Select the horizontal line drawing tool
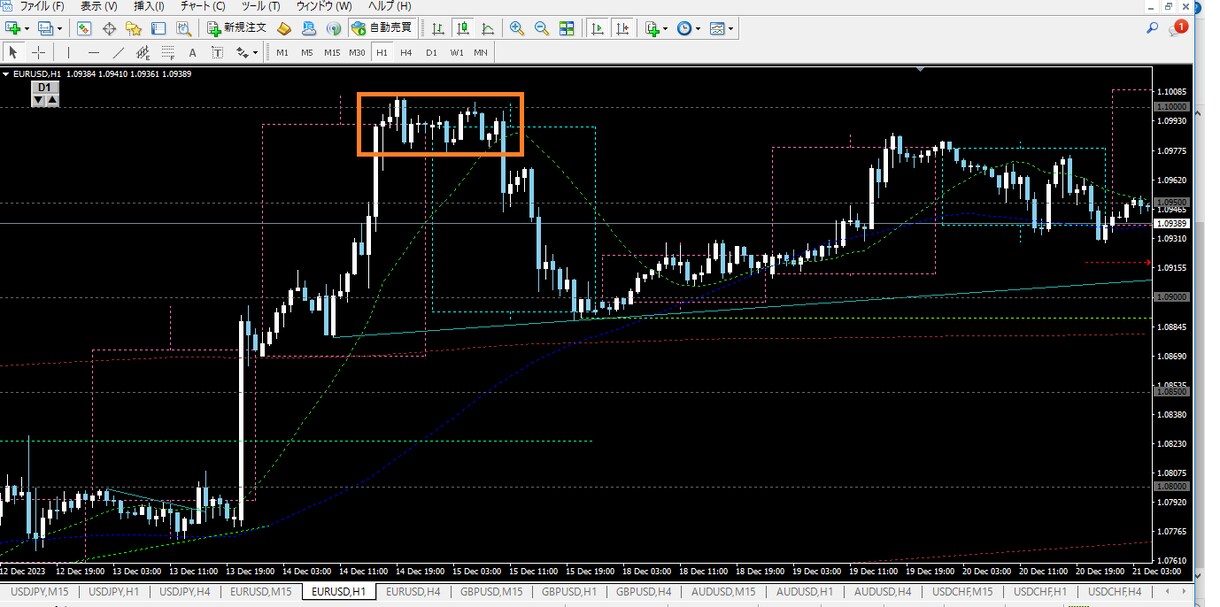The height and width of the screenshot is (607, 1220). 94,52
